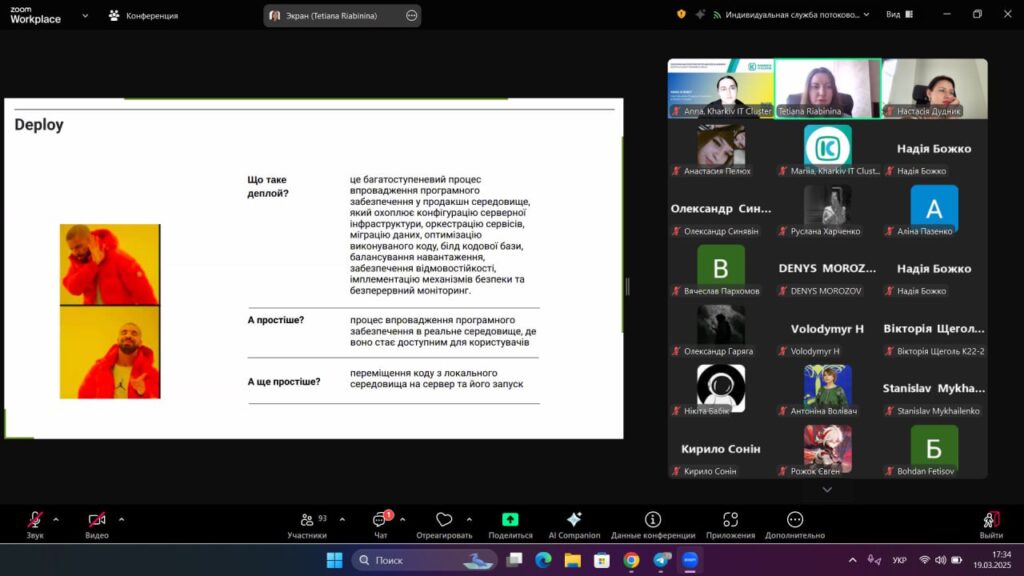
Task: Open the Дополнительно more options menu
Action: click(x=795, y=525)
